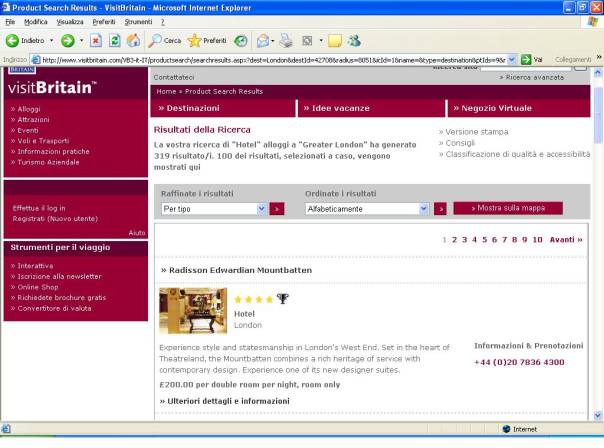Screen dimensions: 604x448
Task: Open the Preferiti star in the toolbar
Action: pos(207,40)
